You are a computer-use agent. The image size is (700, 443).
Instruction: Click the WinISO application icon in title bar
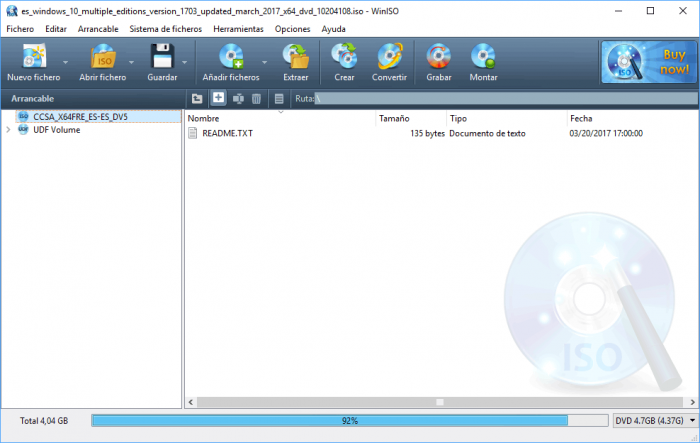point(12,11)
